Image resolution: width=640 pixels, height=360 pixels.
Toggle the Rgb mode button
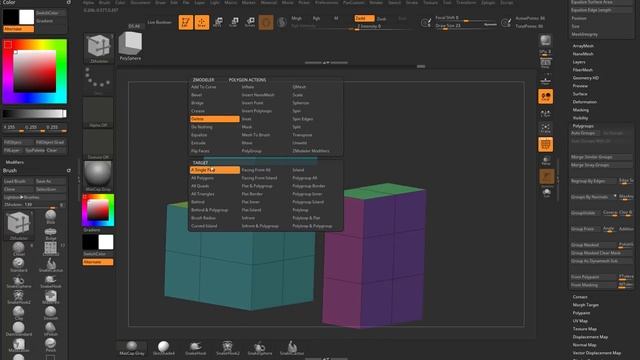(x=316, y=18)
